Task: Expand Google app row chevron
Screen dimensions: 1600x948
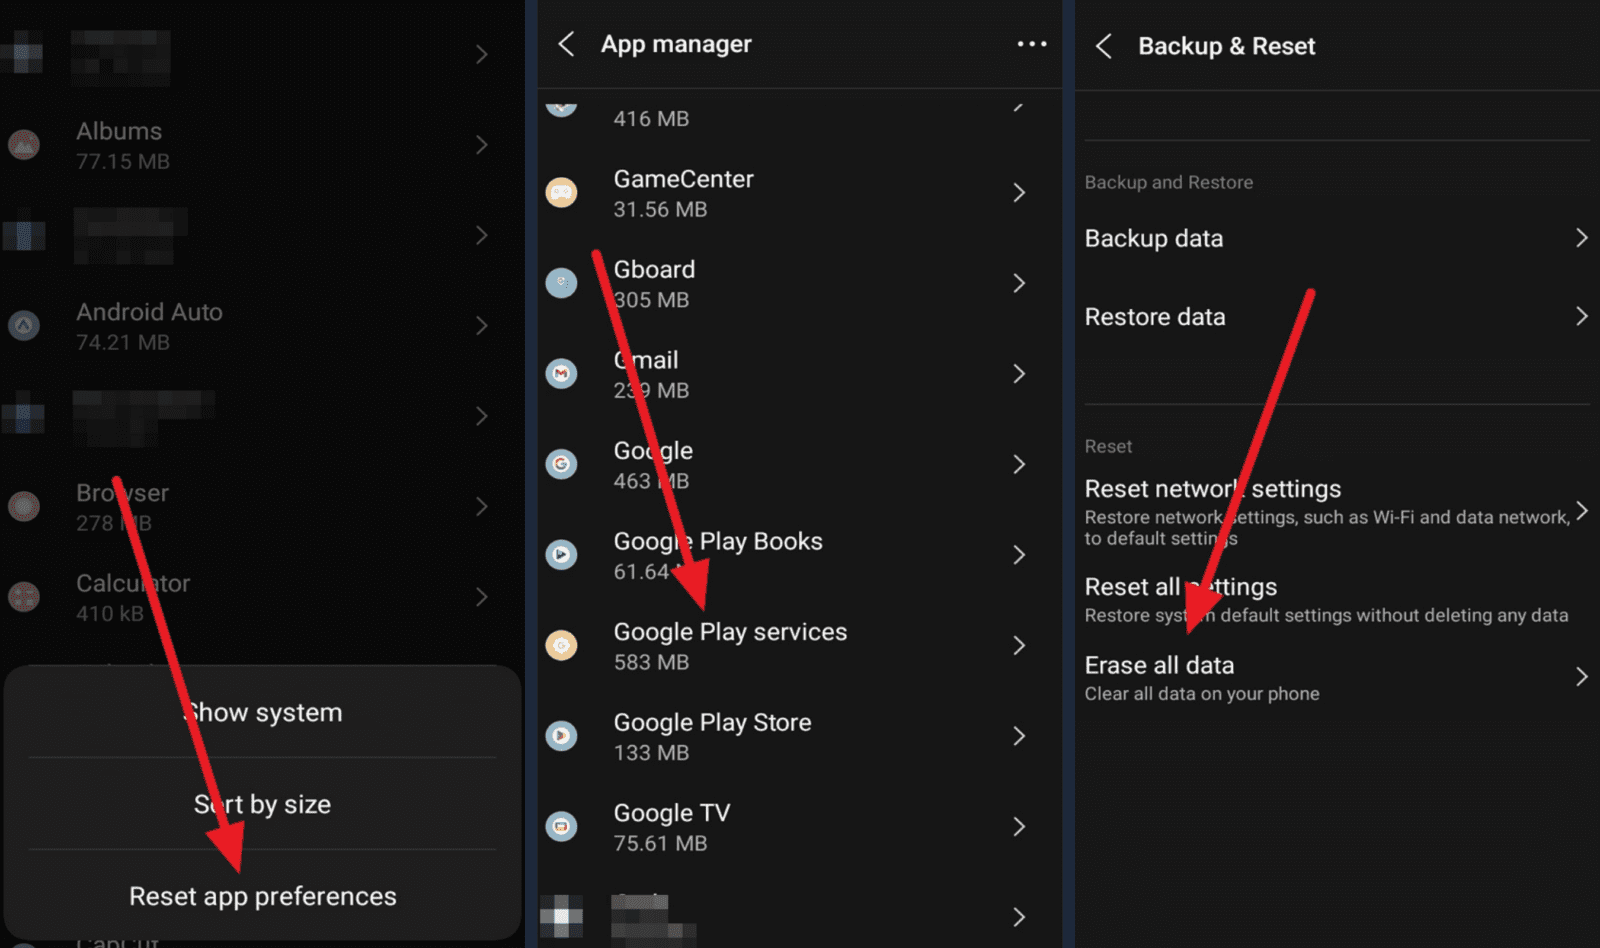Action: coord(1019,464)
